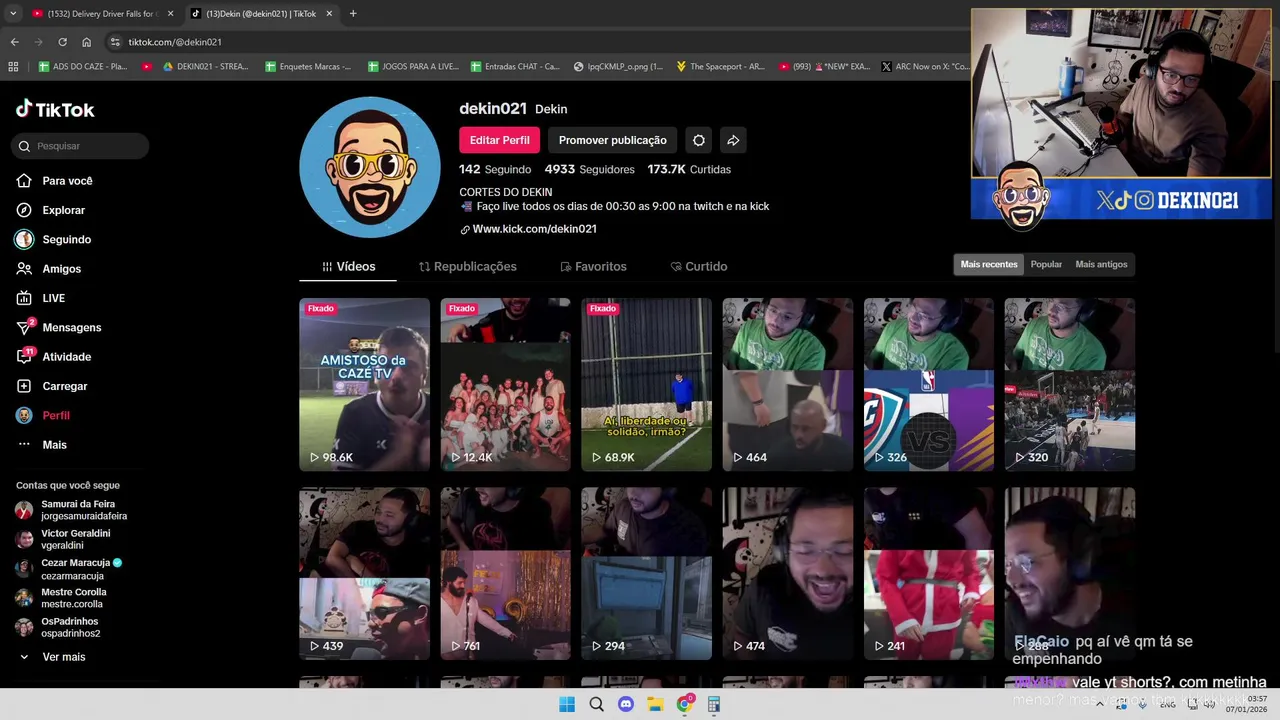This screenshot has height=720, width=1280.
Task: Open the video with 241 views
Action: (x=928, y=574)
